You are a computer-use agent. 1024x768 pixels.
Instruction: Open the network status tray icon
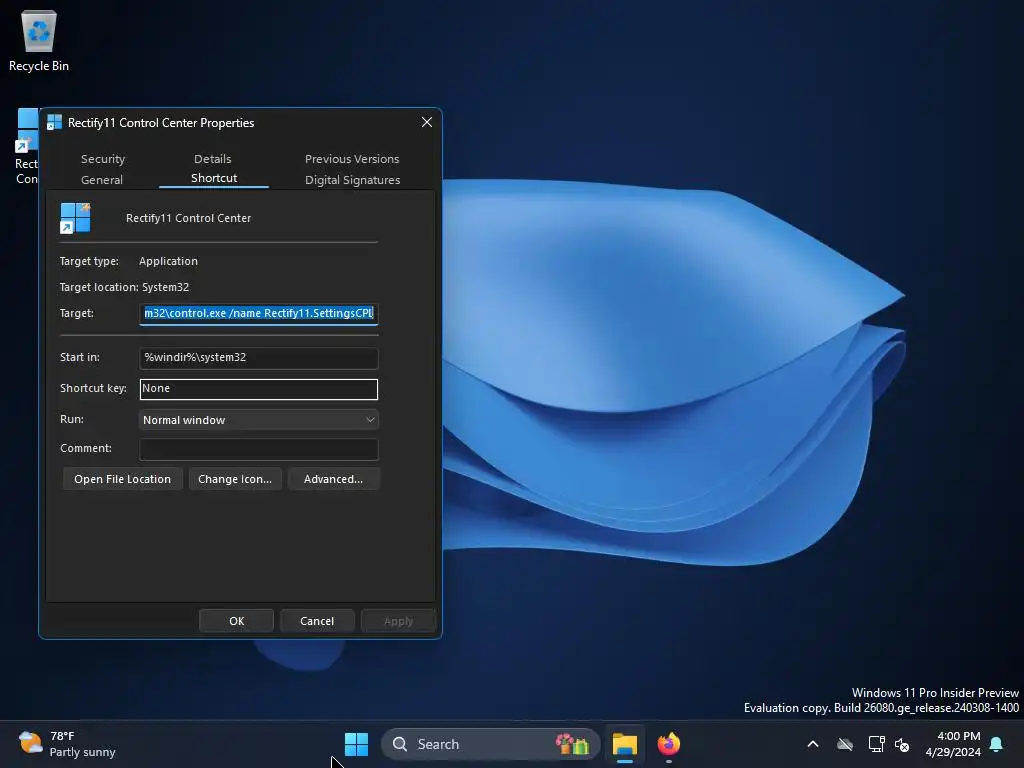pyautogui.click(x=876, y=744)
